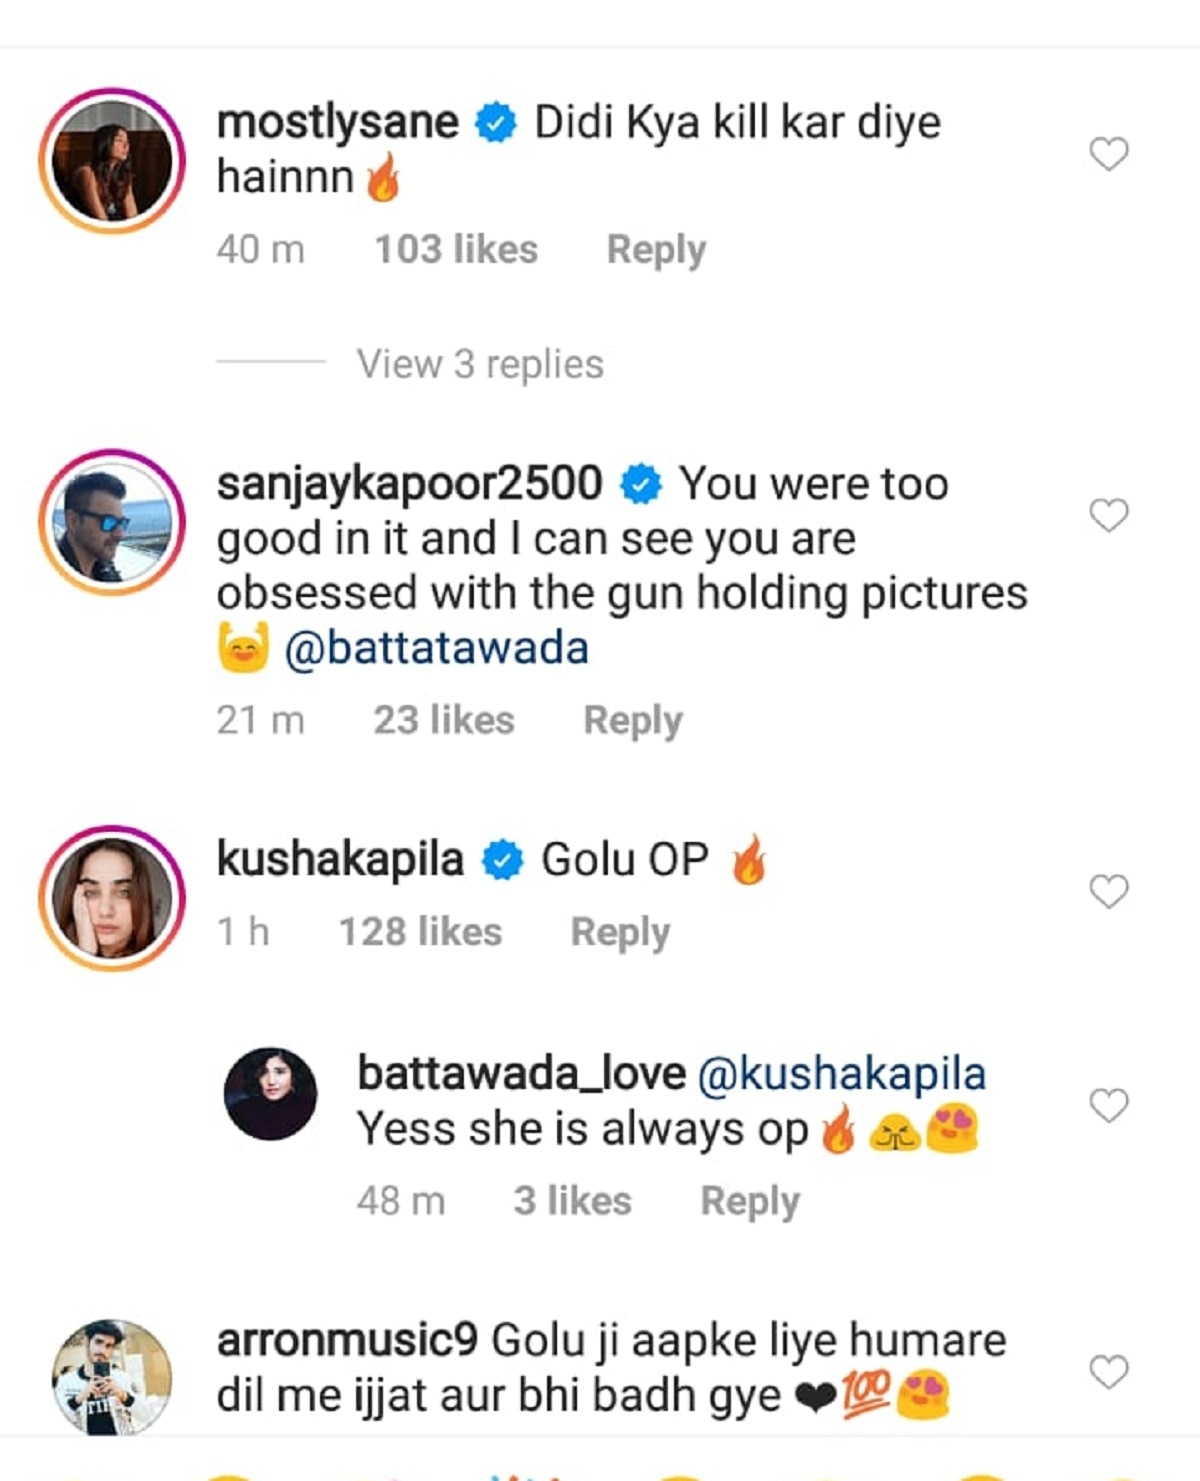Open arronmusic9's profile avatar
The image size is (1200, 1481).
point(112,1378)
